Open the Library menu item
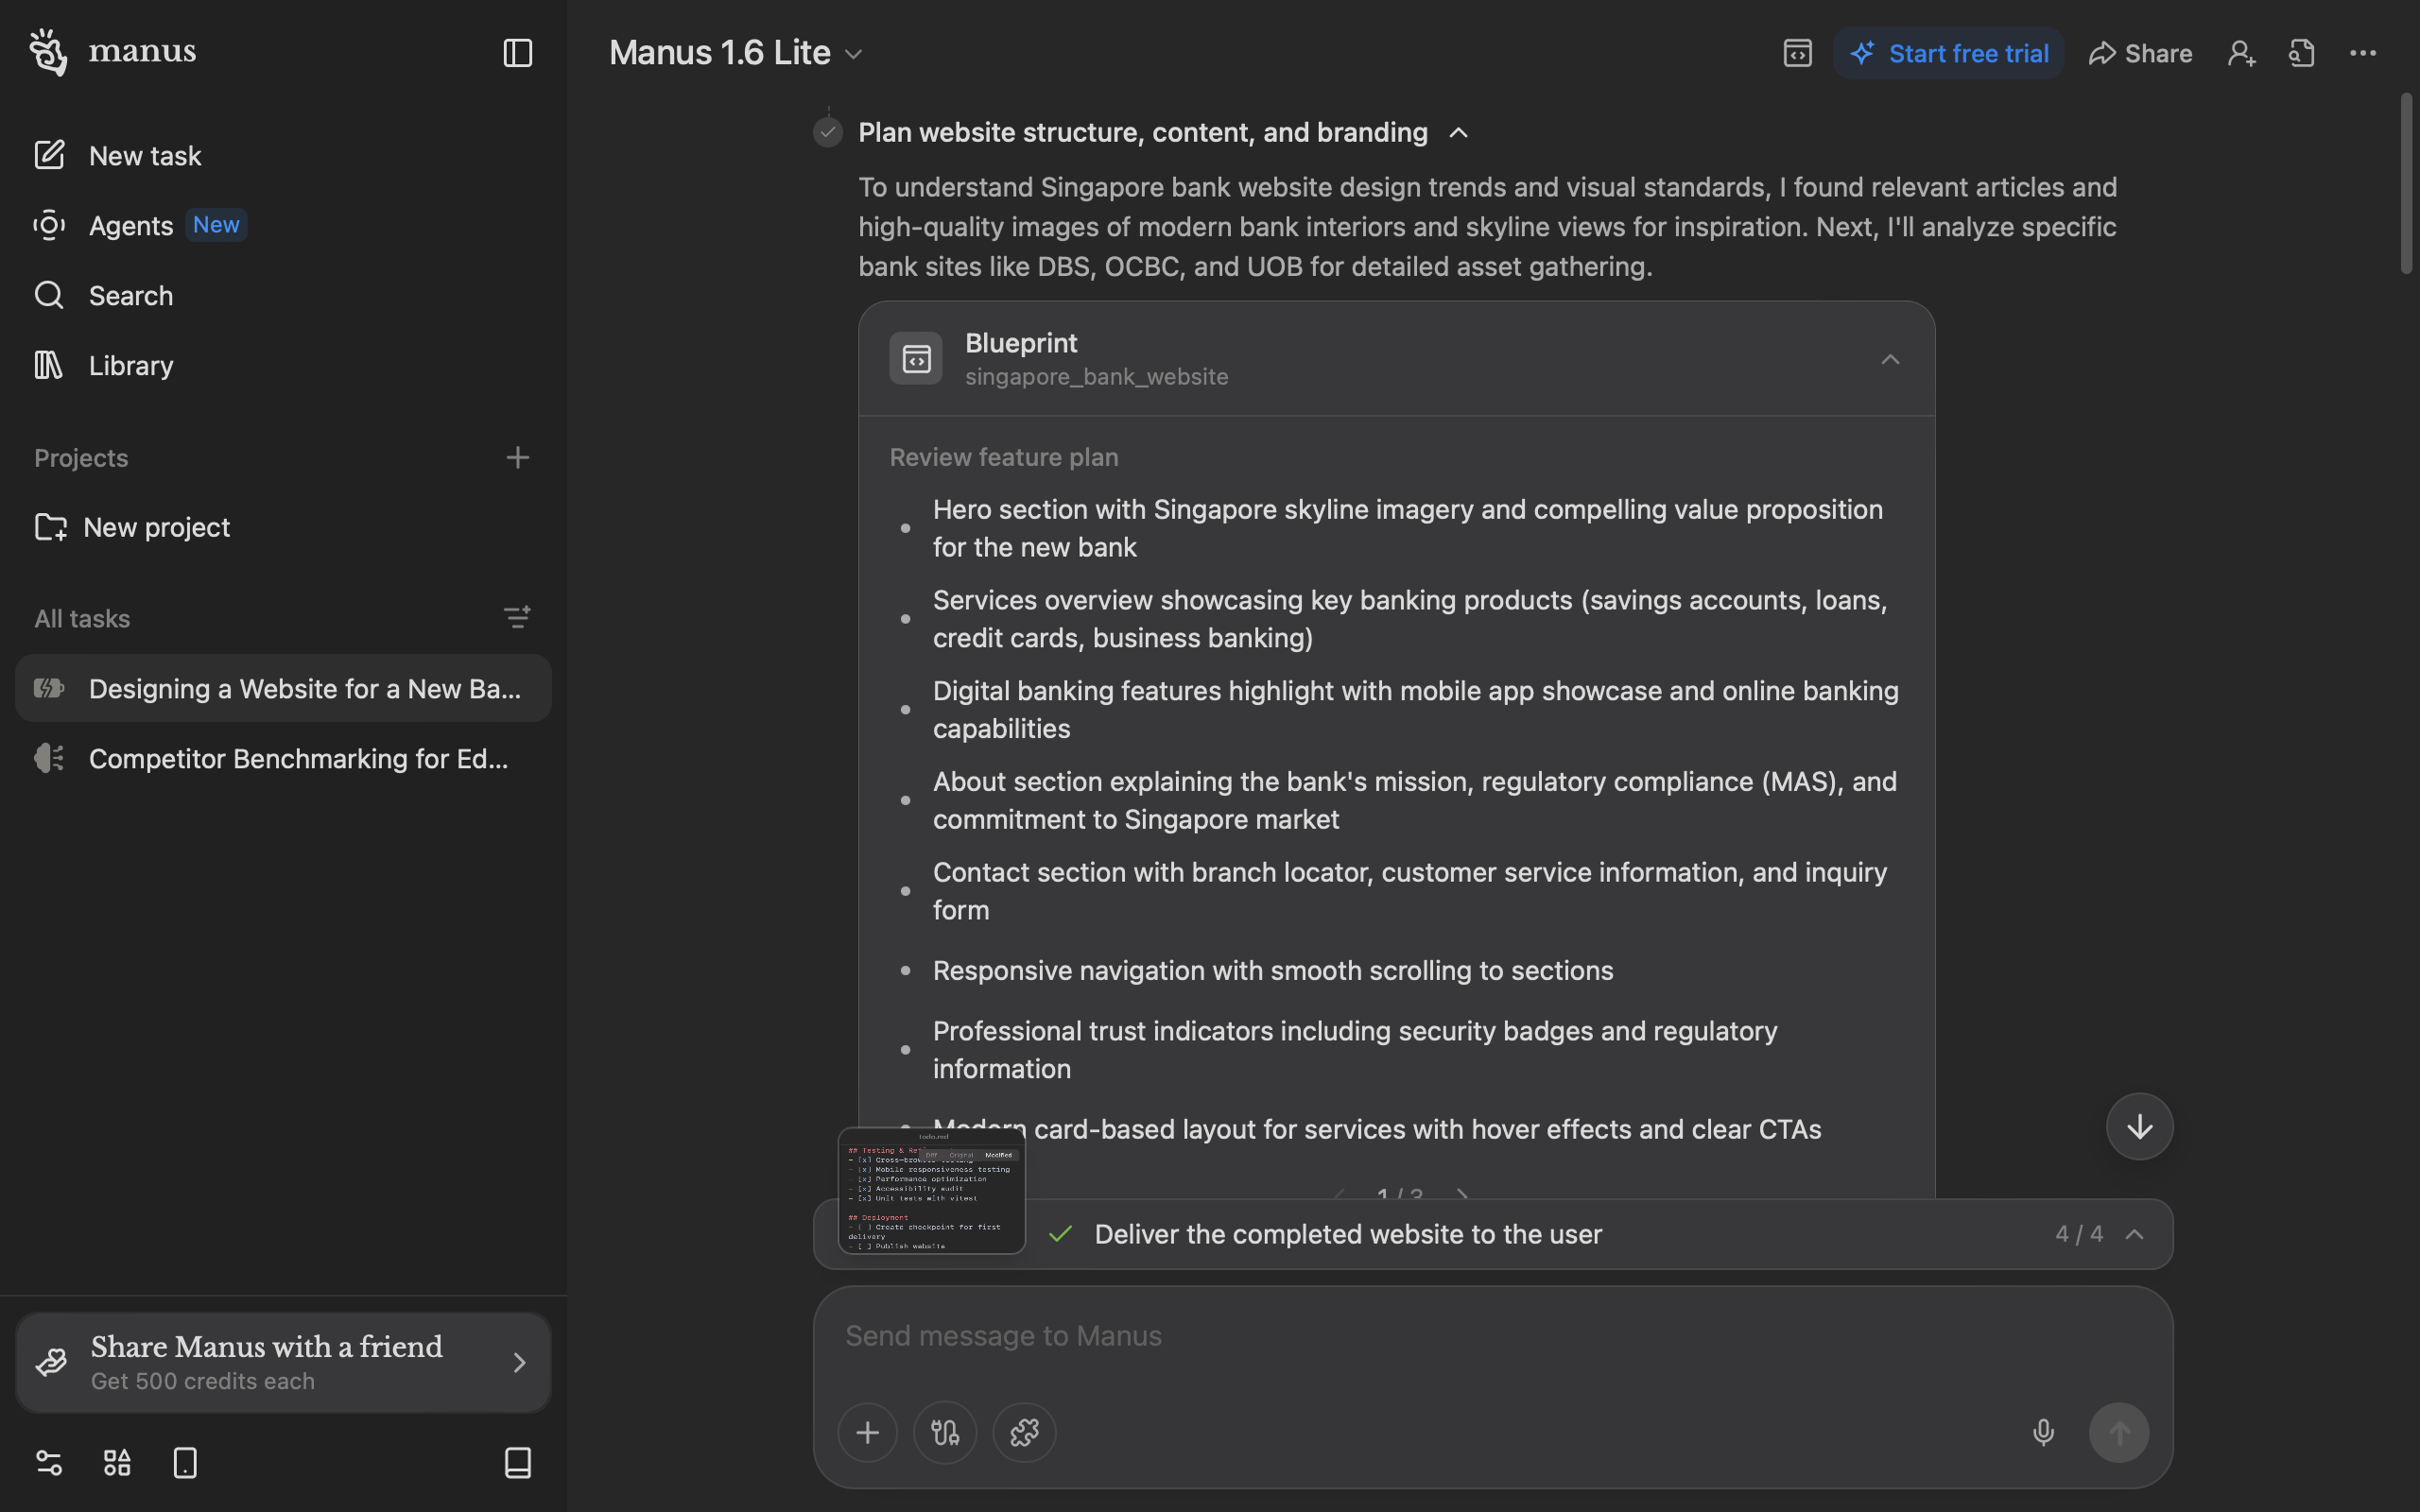This screenshot has height=1512, width=2420. pos(131,365)
